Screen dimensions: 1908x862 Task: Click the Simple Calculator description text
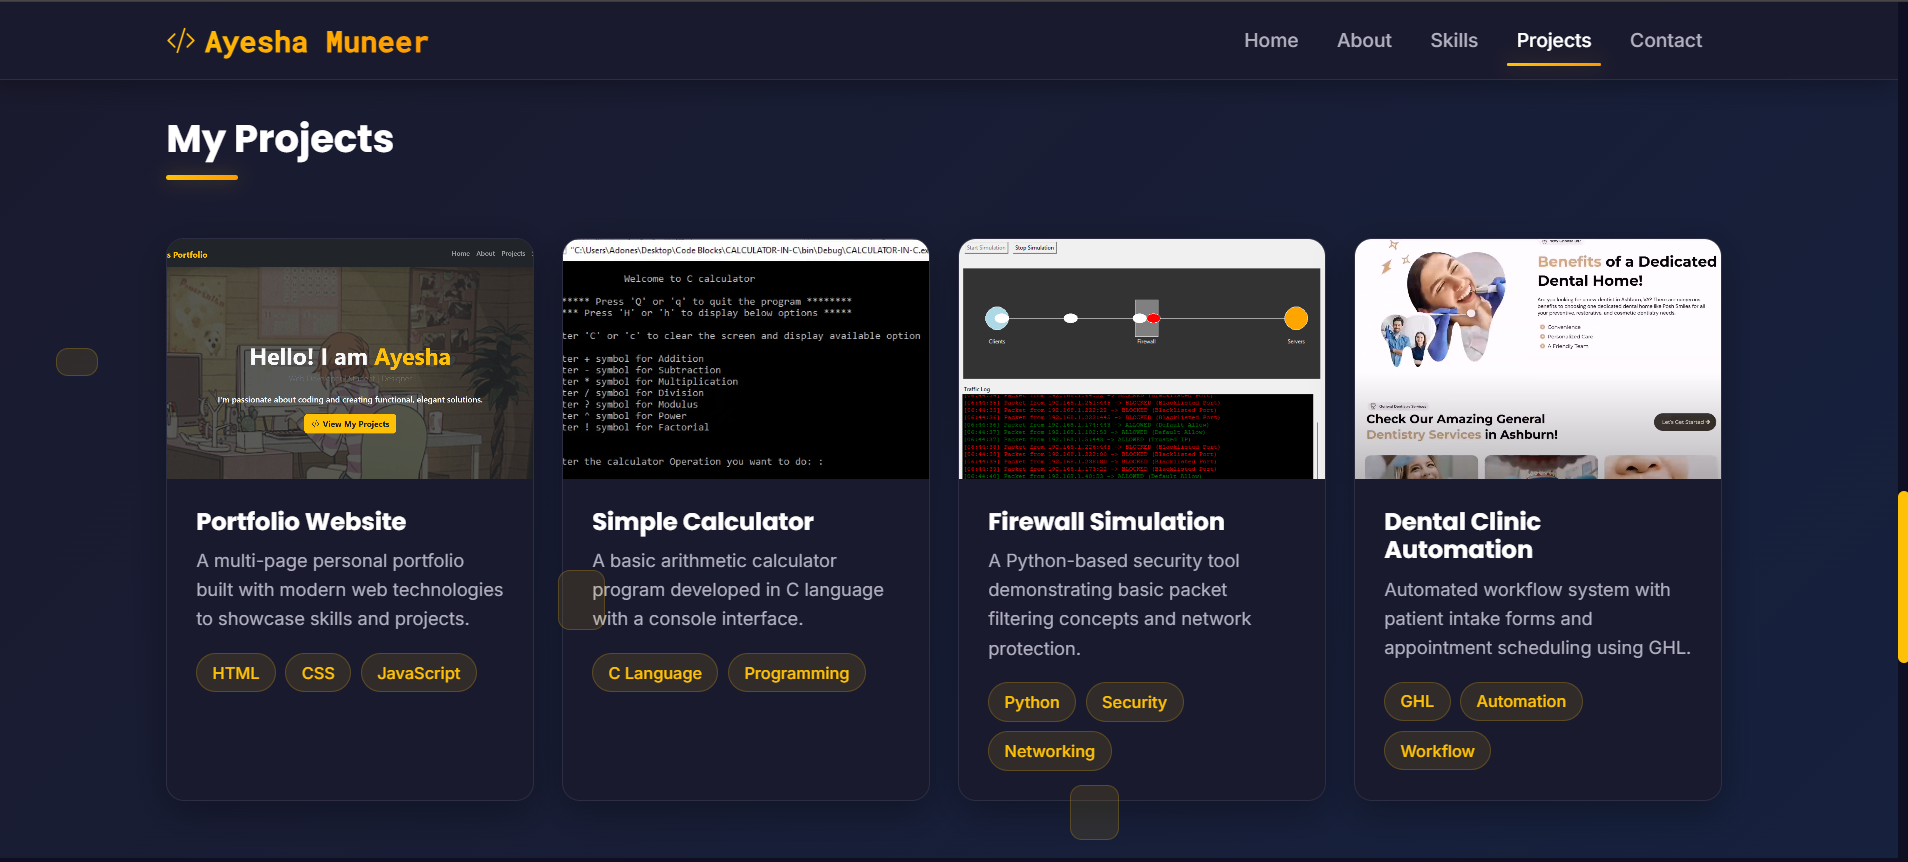[x=738, y=590]
